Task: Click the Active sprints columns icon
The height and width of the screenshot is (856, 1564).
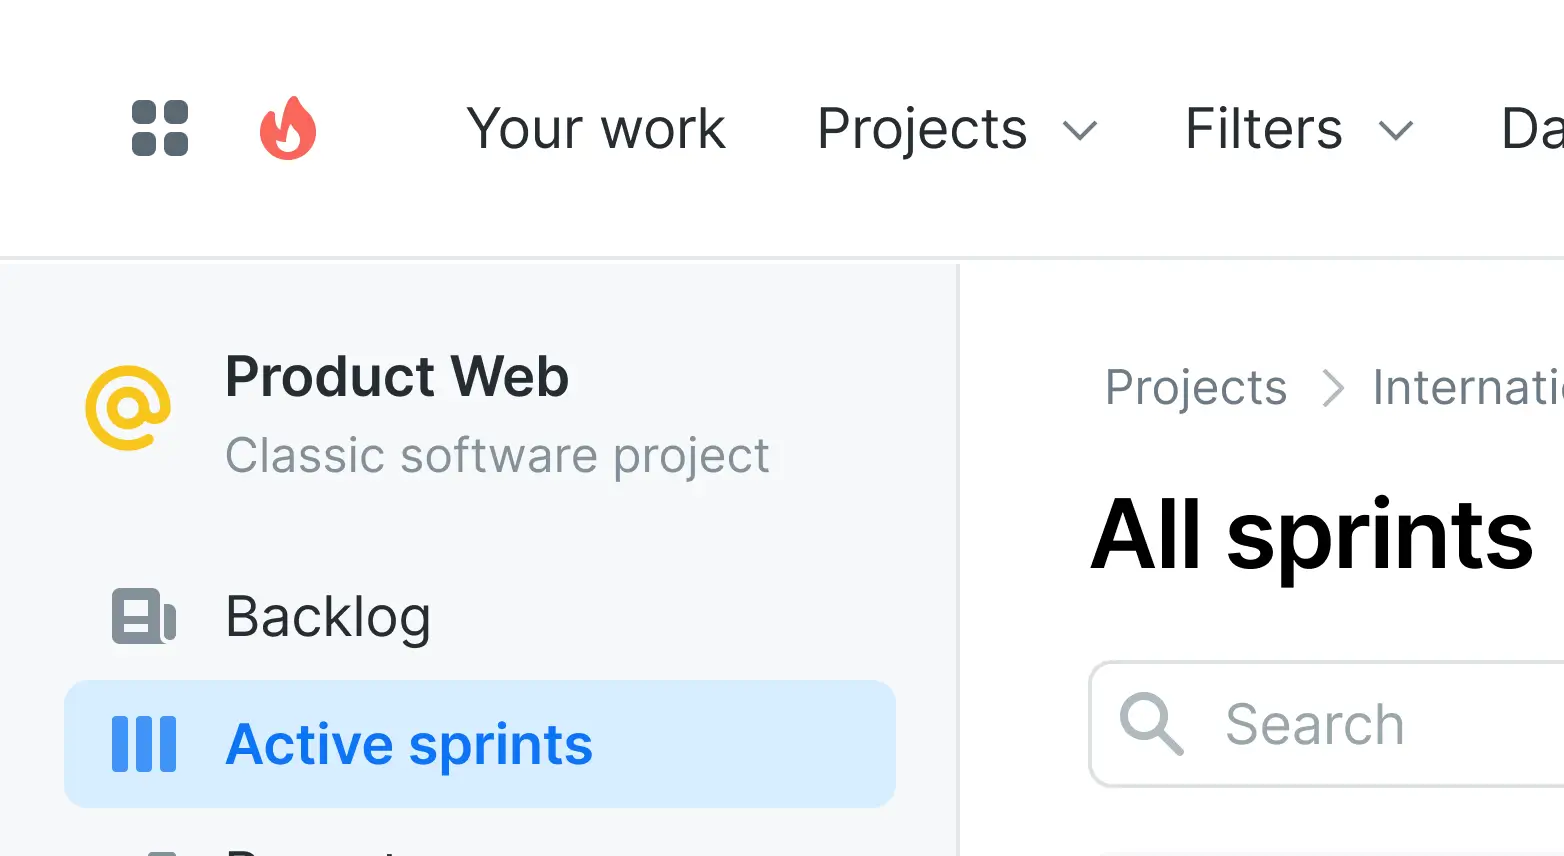Action: click(144, 744)
